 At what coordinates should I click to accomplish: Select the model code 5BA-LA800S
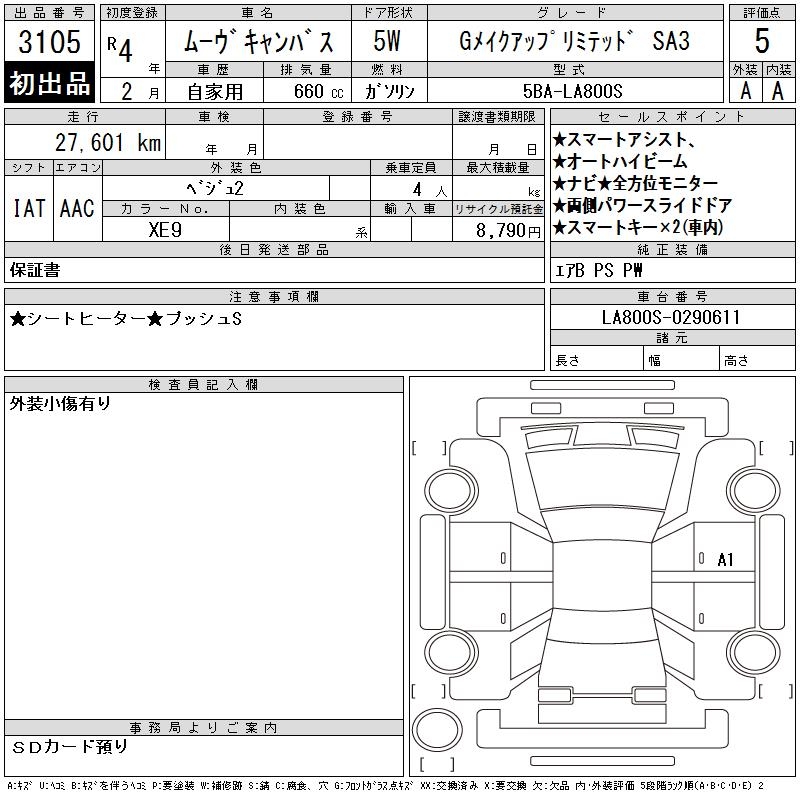click(573, 91)
